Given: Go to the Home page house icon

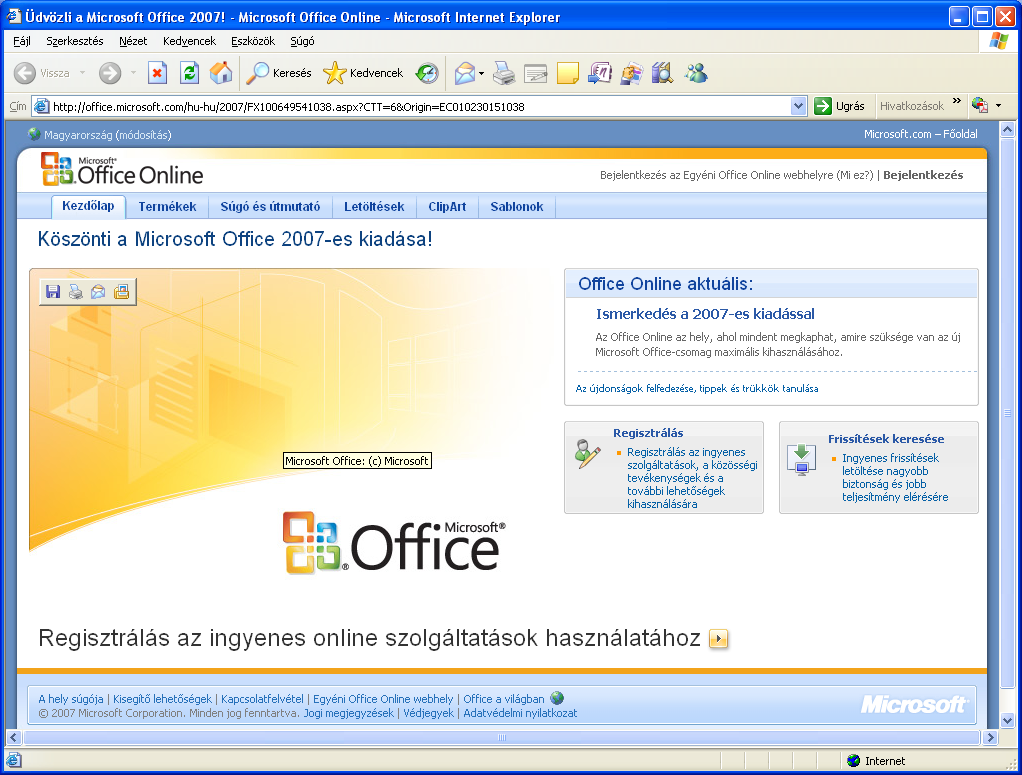Looking at the screenshot, I should point(221,73).
